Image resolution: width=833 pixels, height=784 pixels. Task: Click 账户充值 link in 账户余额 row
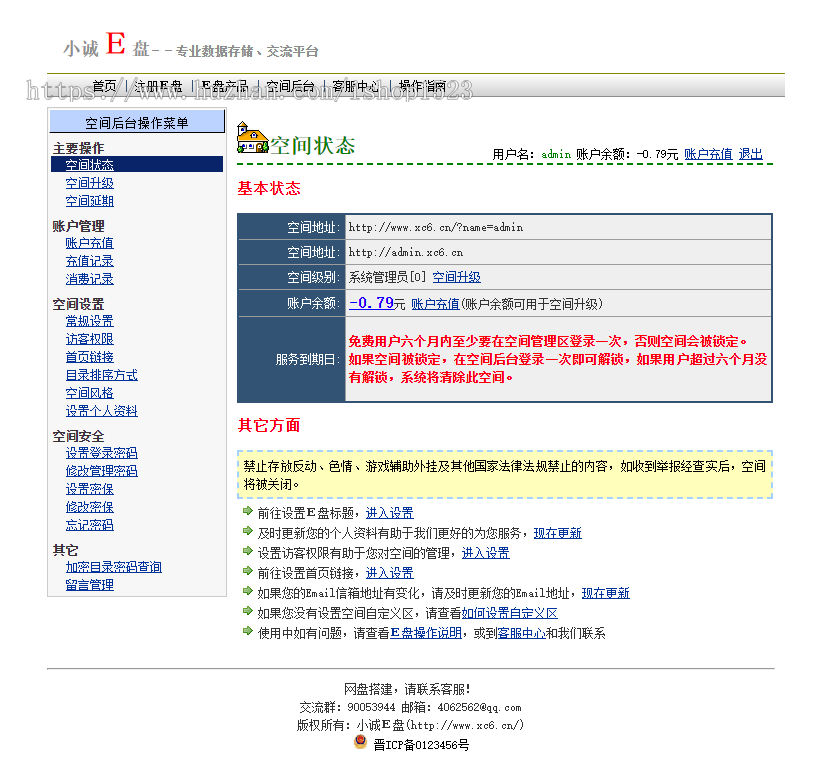pos(435,304)
